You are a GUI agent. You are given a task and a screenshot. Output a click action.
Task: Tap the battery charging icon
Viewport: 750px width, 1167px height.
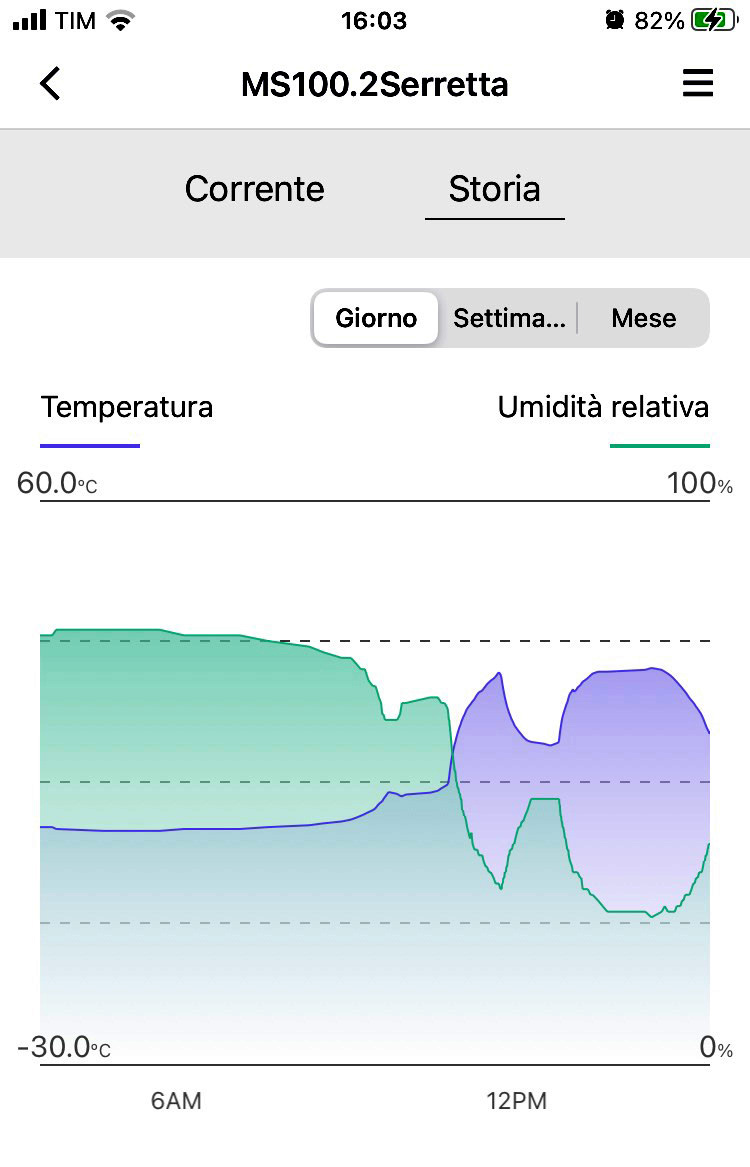pyautogui.click(x=714, y=20)
